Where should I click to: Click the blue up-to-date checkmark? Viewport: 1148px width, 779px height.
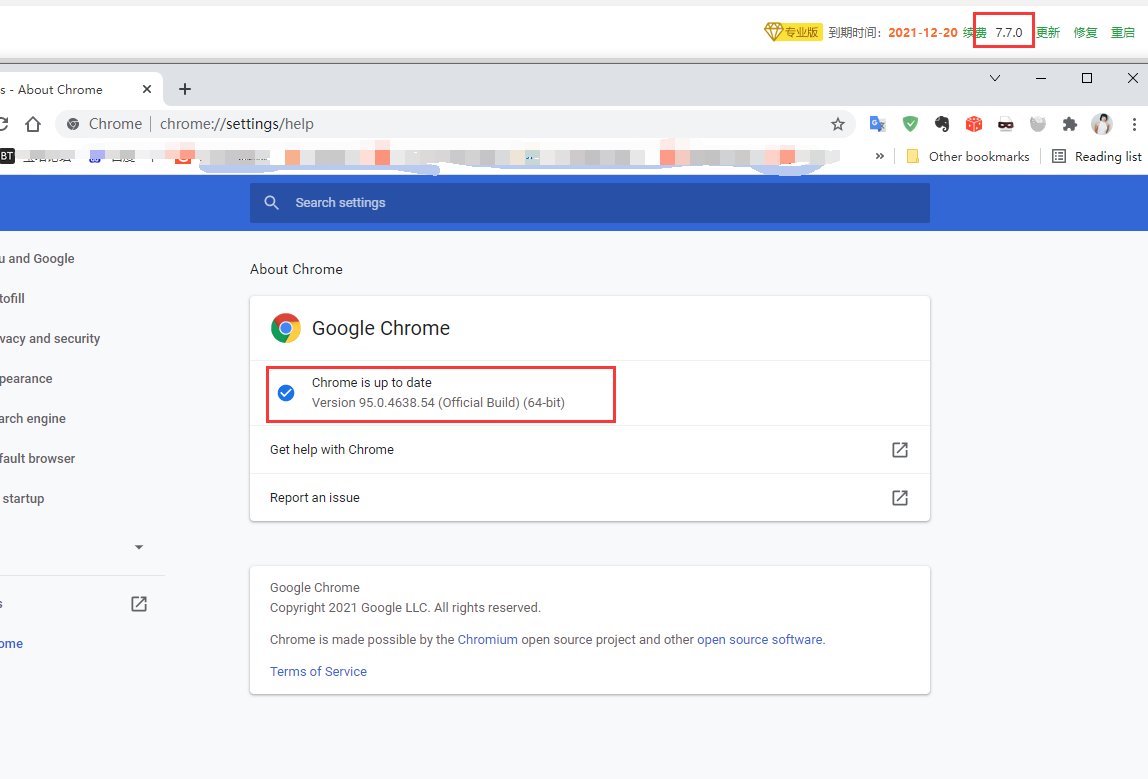pos(286,393)
